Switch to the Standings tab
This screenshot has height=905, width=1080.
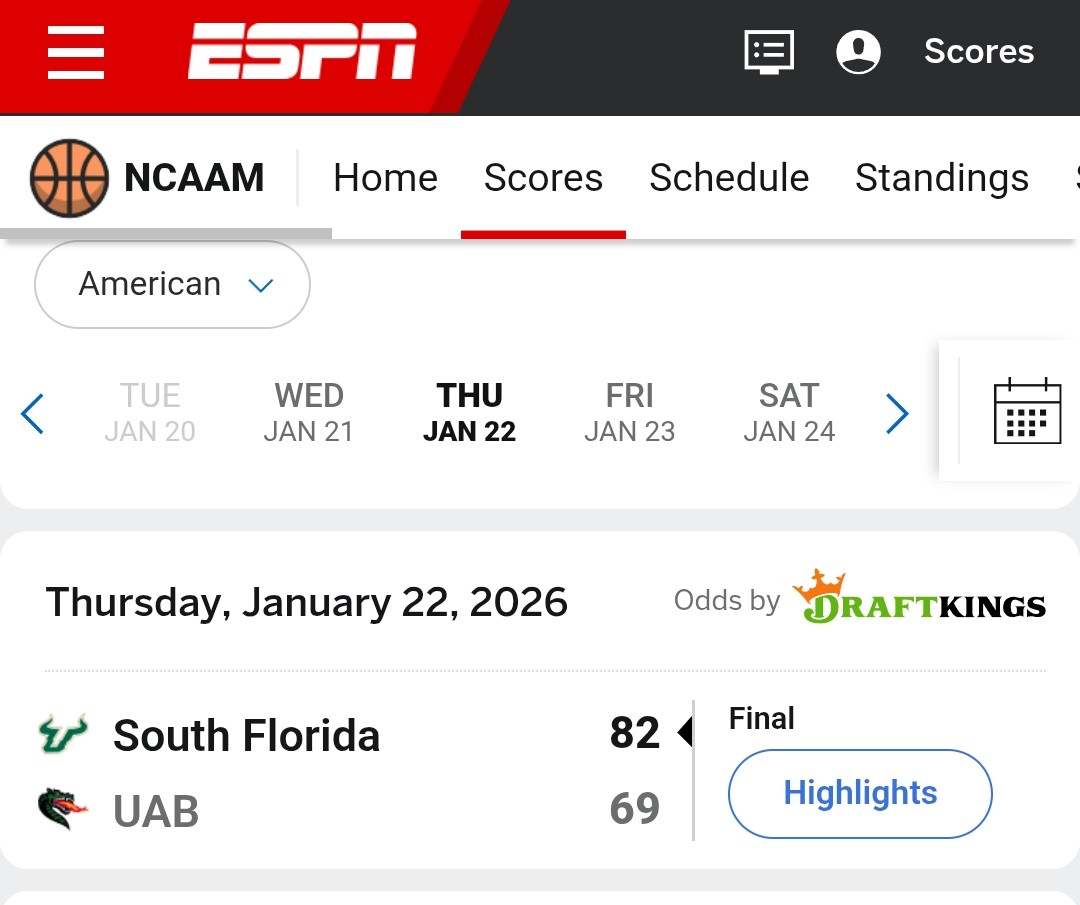pyautogui.click(x=941, y=178)
